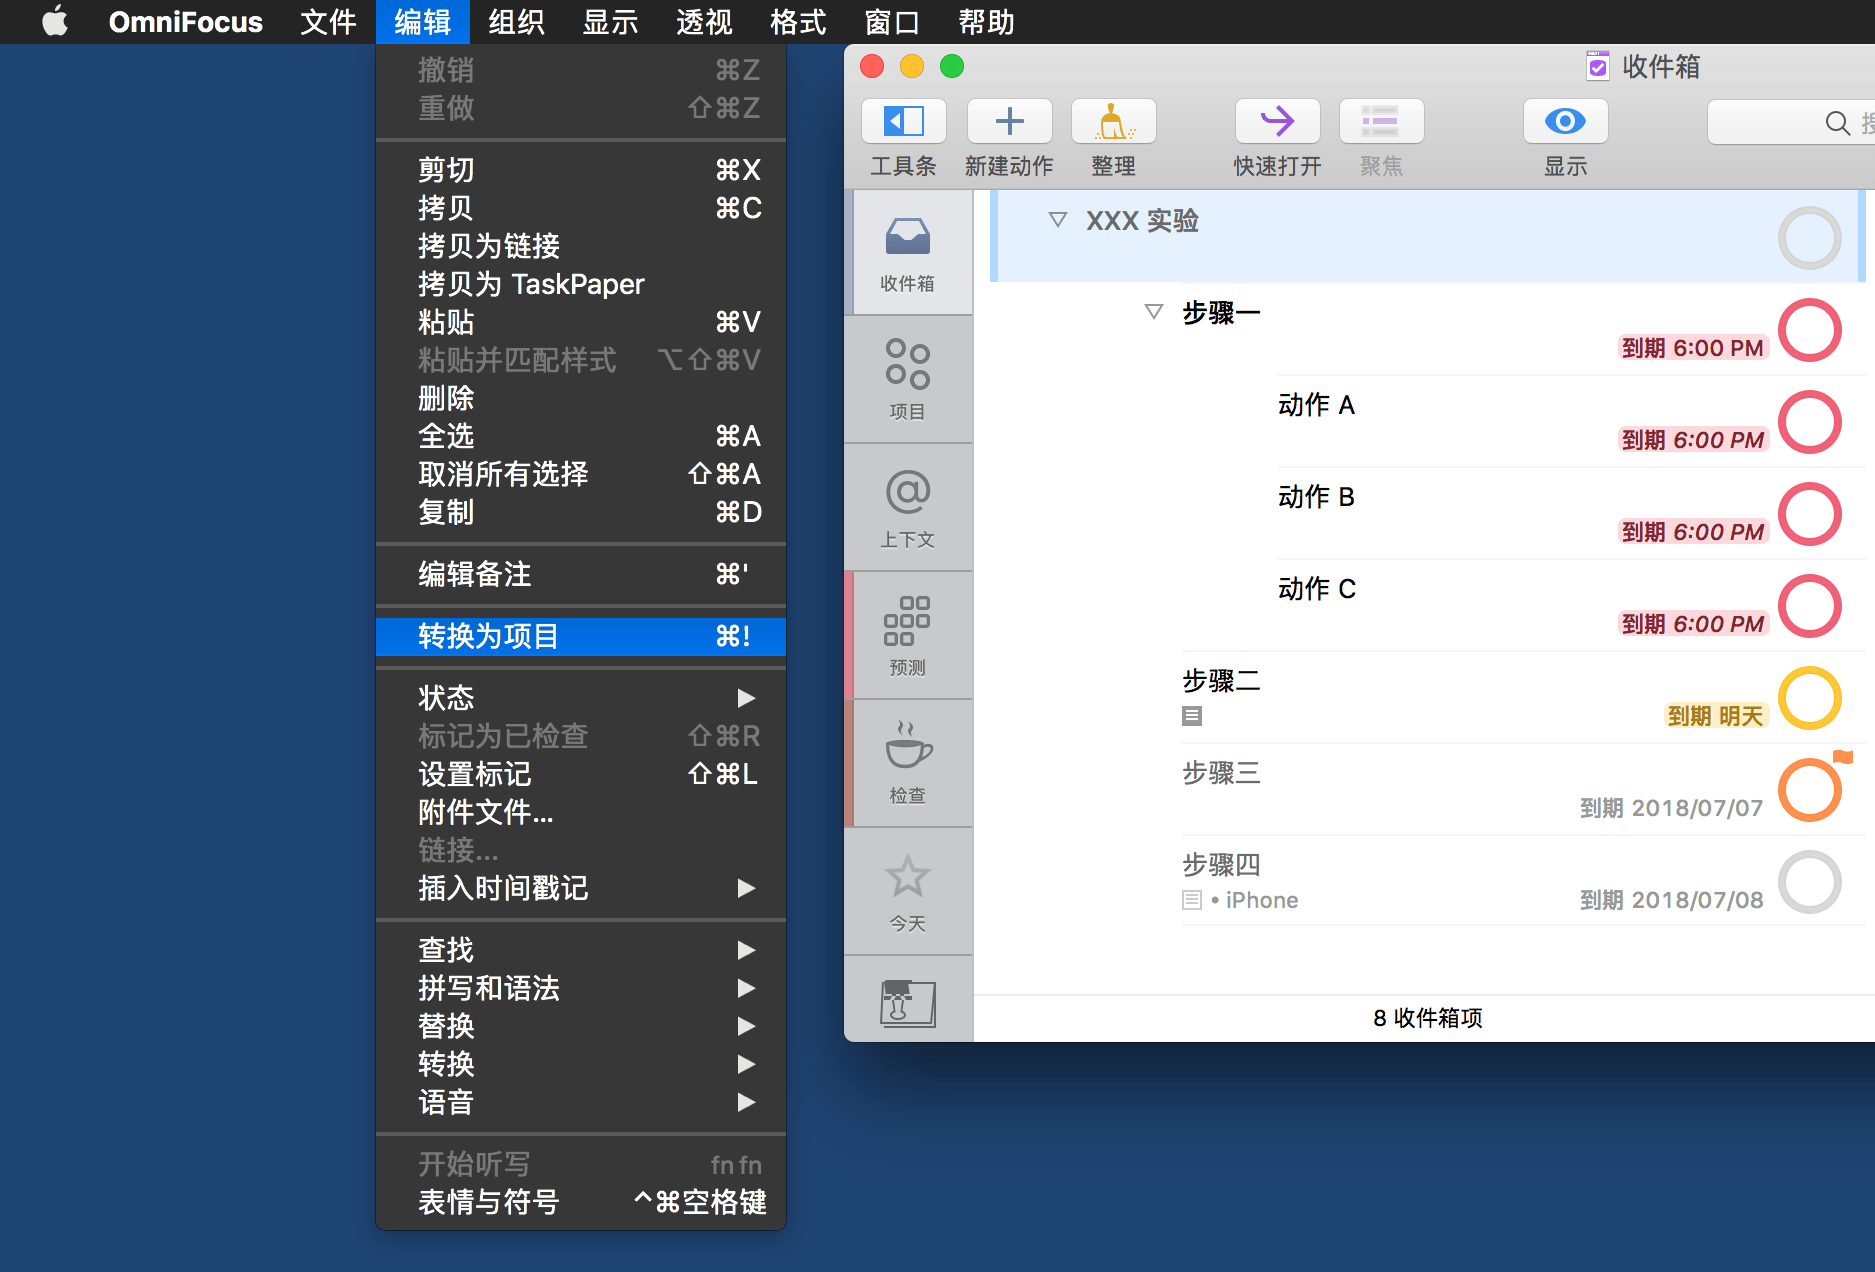Check off 步骤一 status circle

1809,330
